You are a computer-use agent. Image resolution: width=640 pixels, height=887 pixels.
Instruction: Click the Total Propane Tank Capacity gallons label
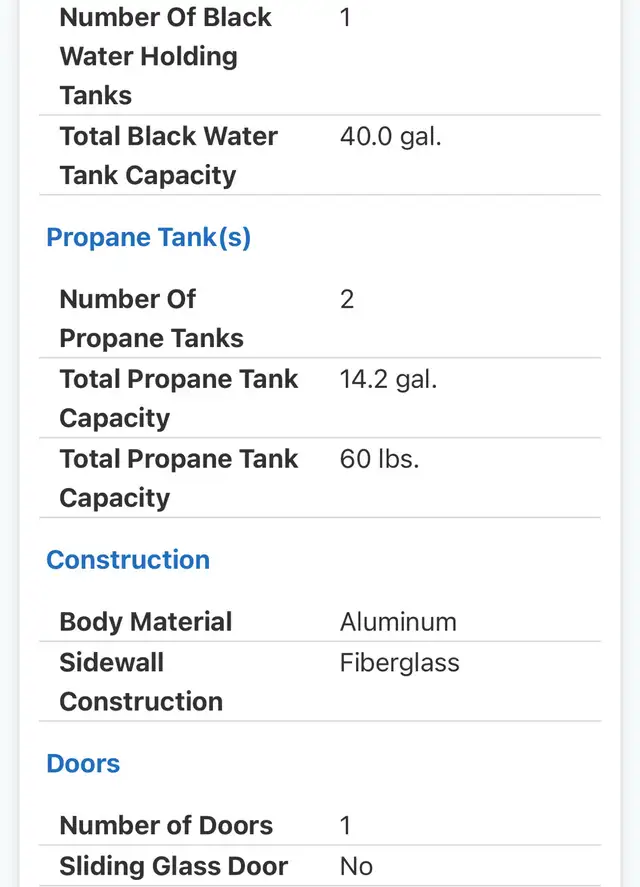[x=178, y=398]
